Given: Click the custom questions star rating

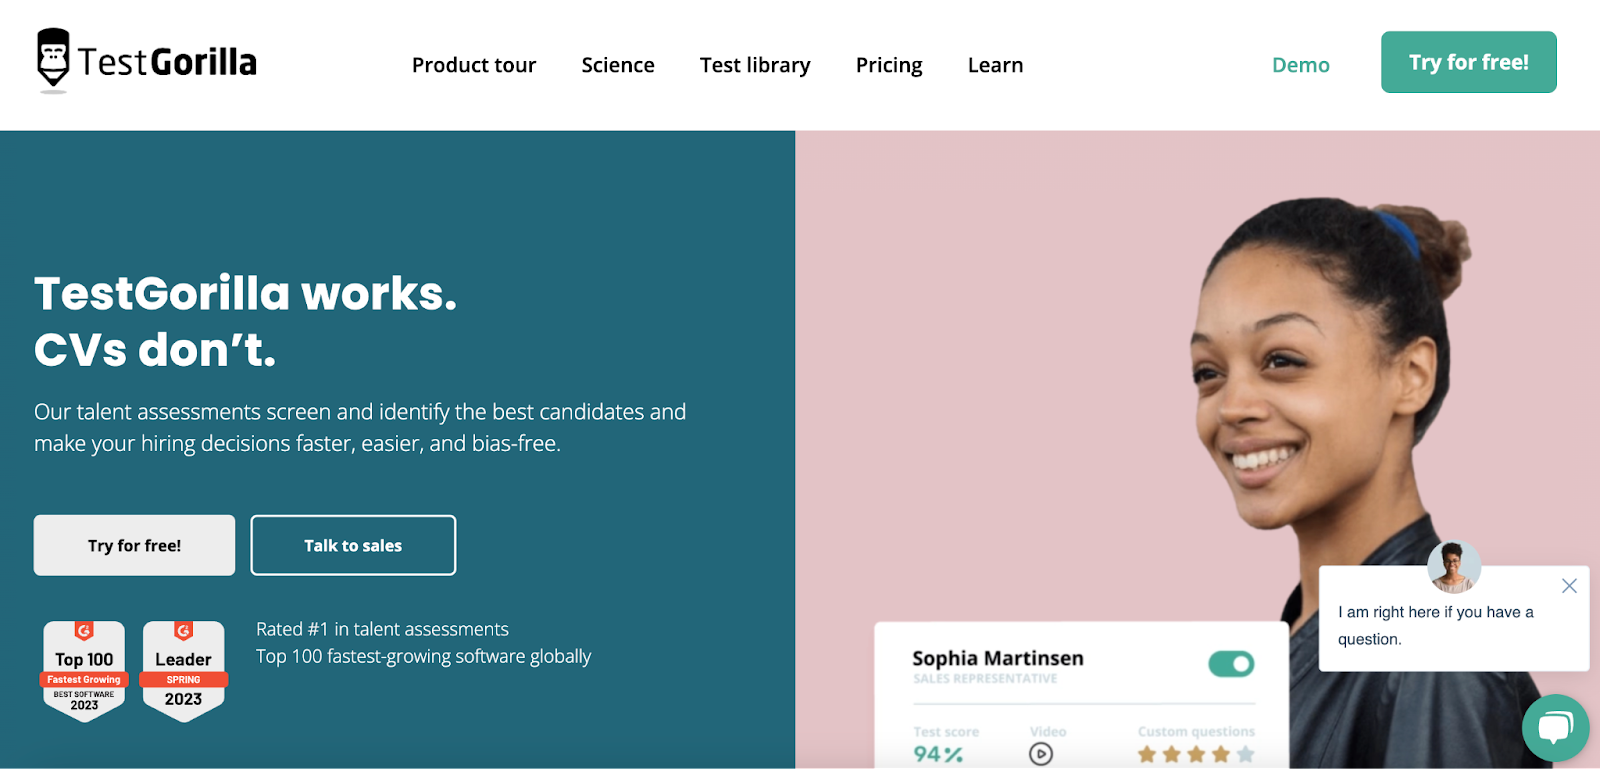Looking at the screenshot, I should (1196, 754).
